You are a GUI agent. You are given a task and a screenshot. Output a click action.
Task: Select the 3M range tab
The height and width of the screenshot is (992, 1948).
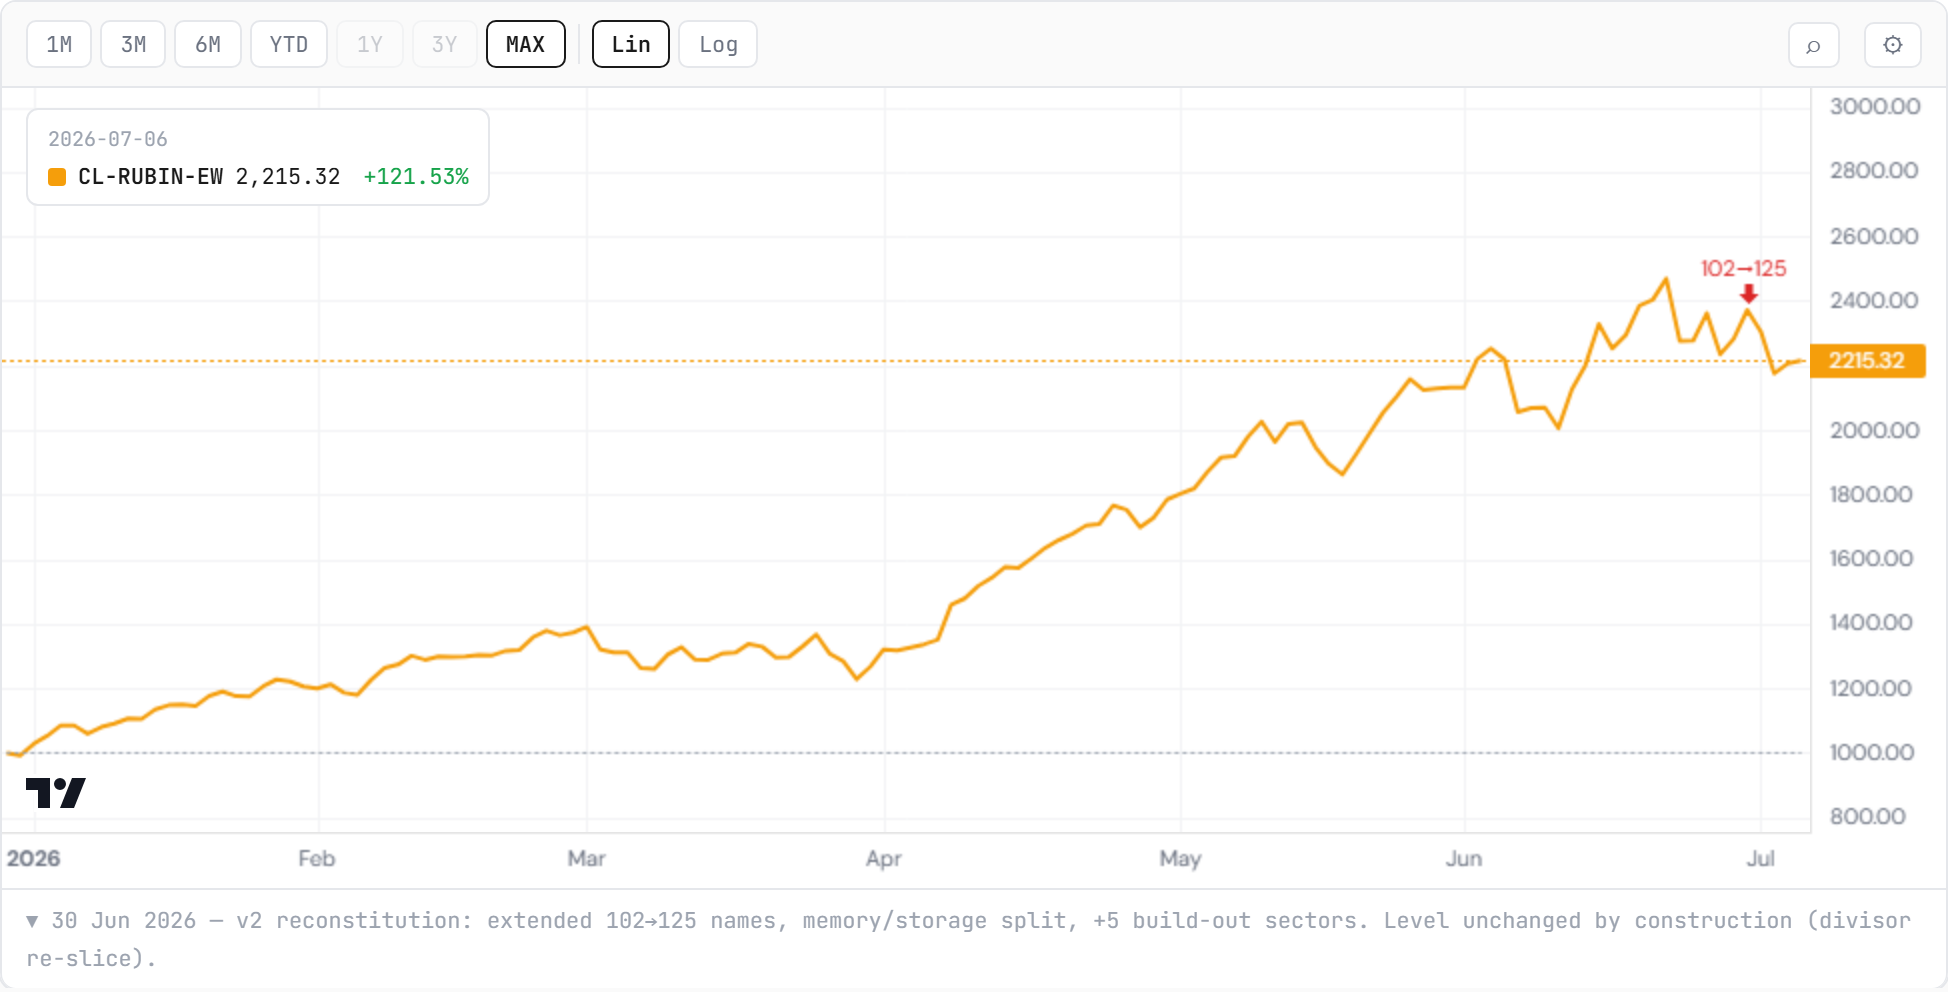133,45
